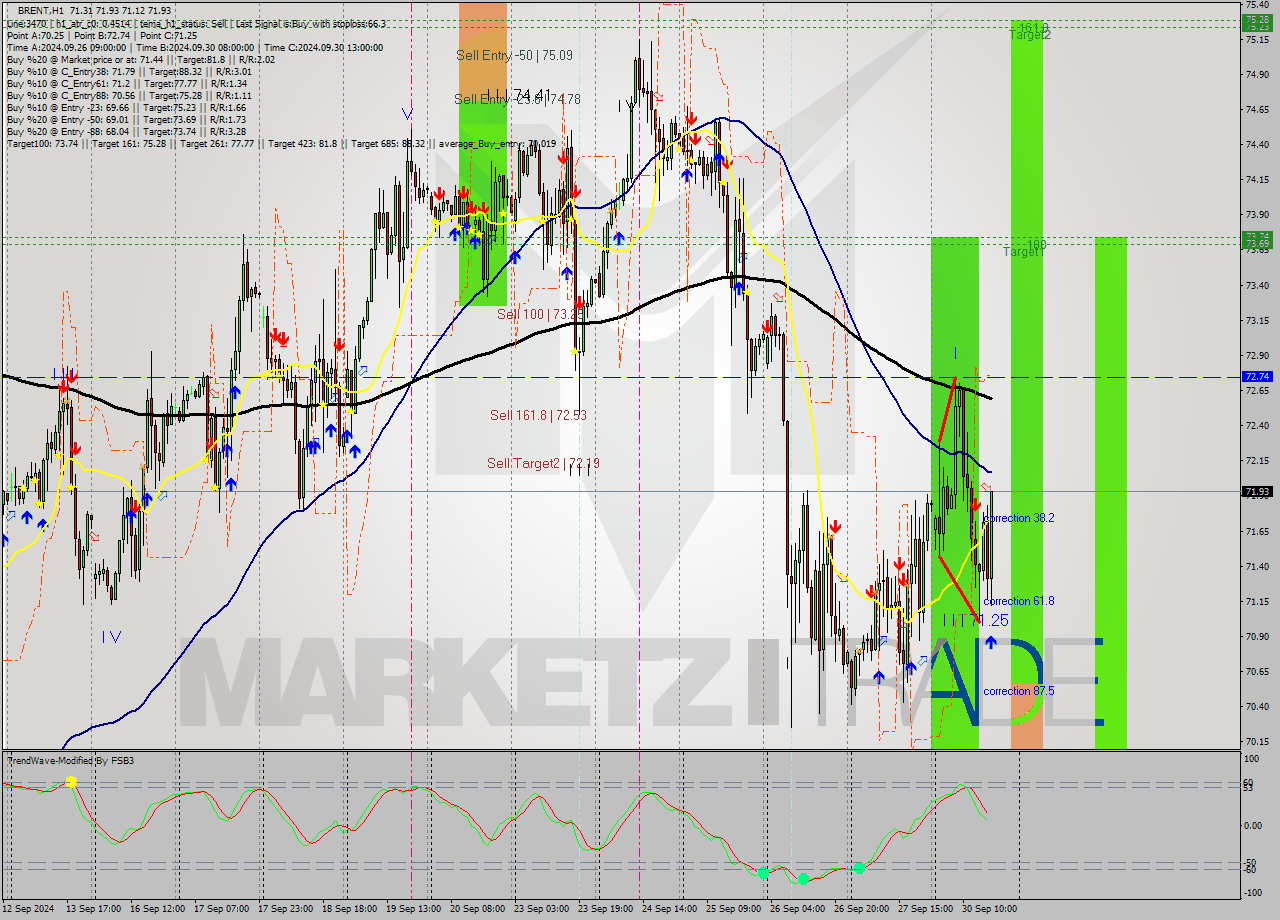Viewport: 1280px width, 920px height.
Task: Click the '18 Sep 18:00' time label
Action: click(x=348, y=908)
